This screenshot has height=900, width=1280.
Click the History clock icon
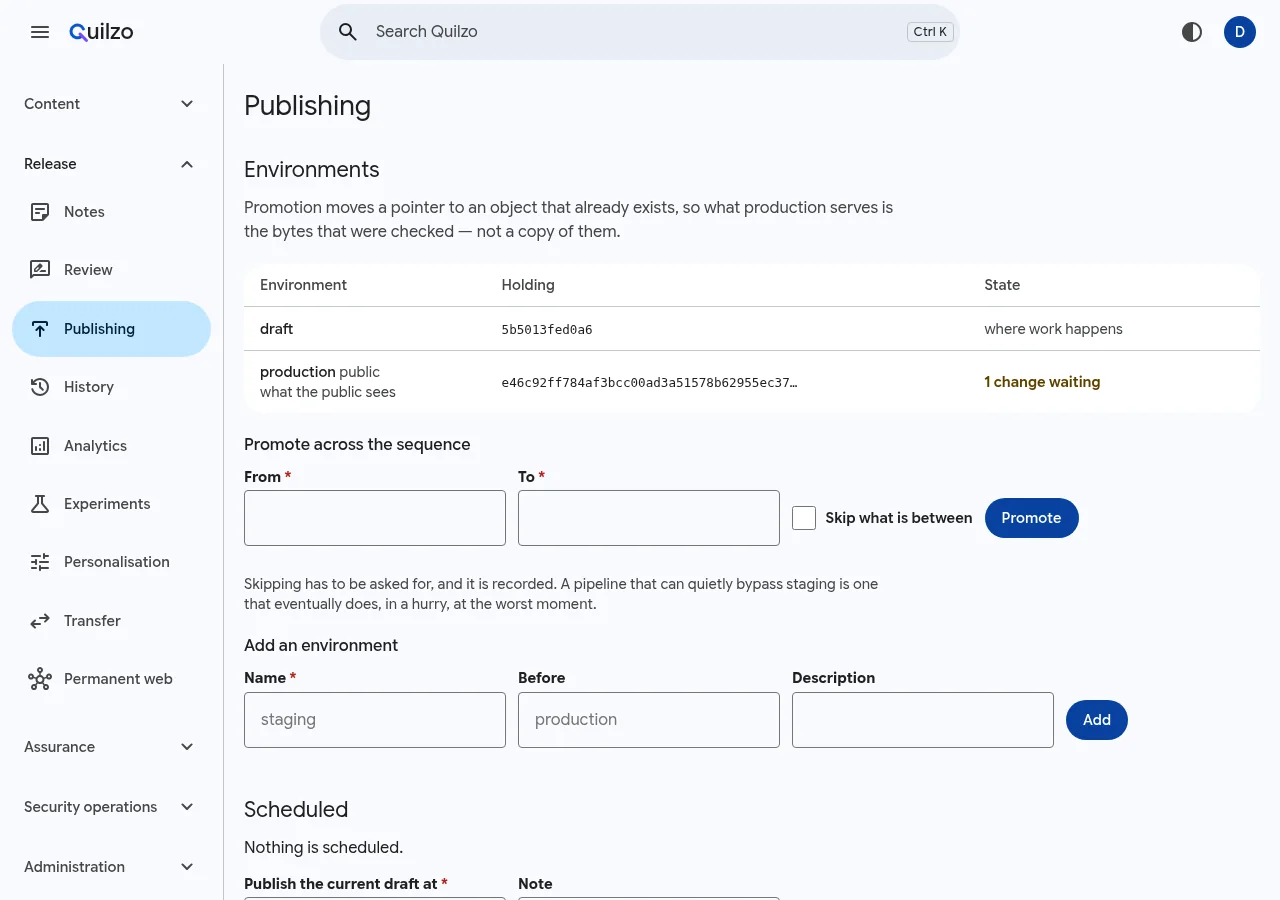[x=40, y=387]
